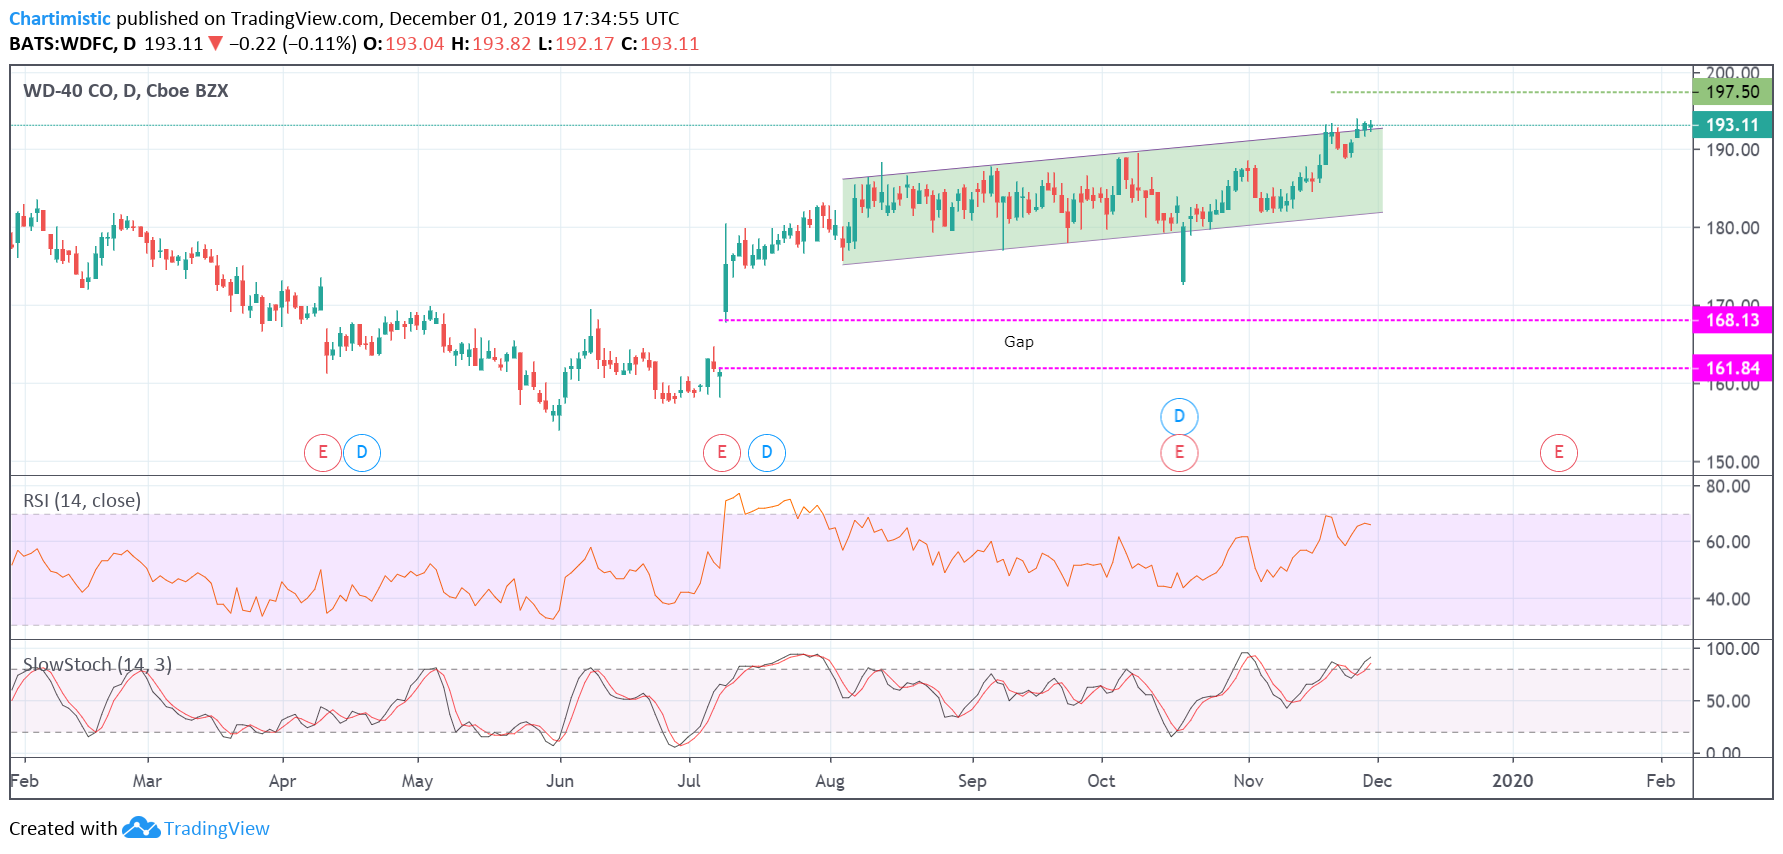Viewport: 1783px width, 854px height.
Task: Click the 150.00 price axis value
Action: tap(1733, 462)
